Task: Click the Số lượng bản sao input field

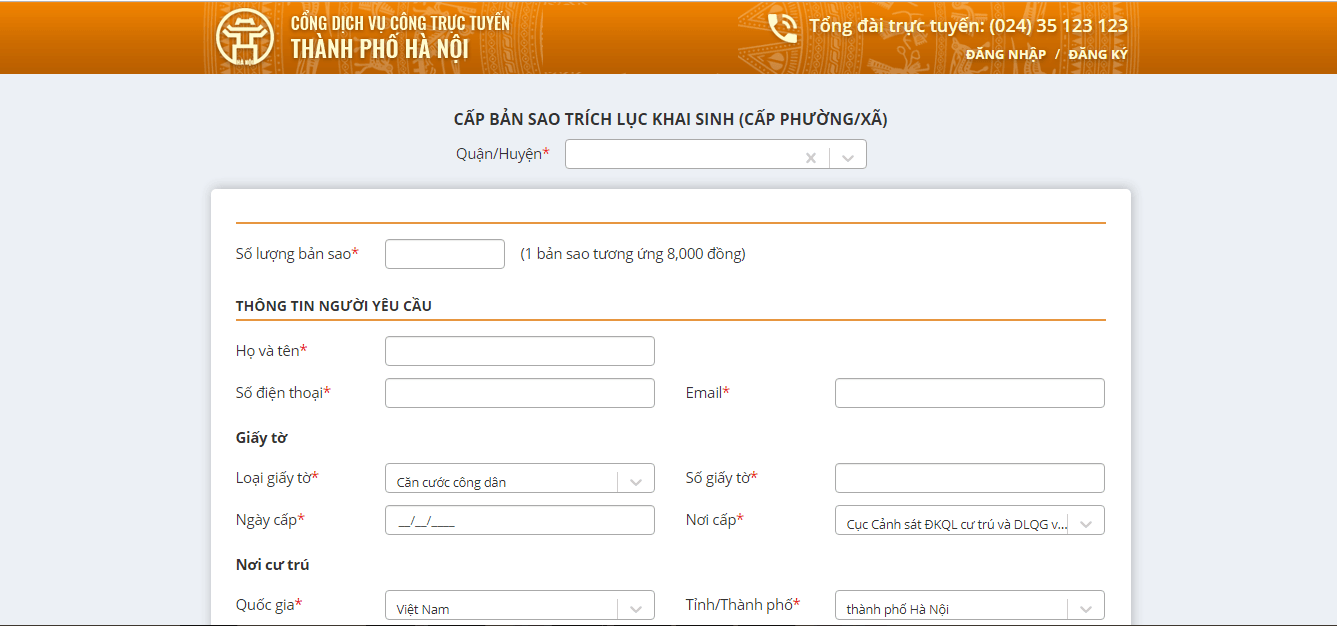Action: tap(444, 254)
